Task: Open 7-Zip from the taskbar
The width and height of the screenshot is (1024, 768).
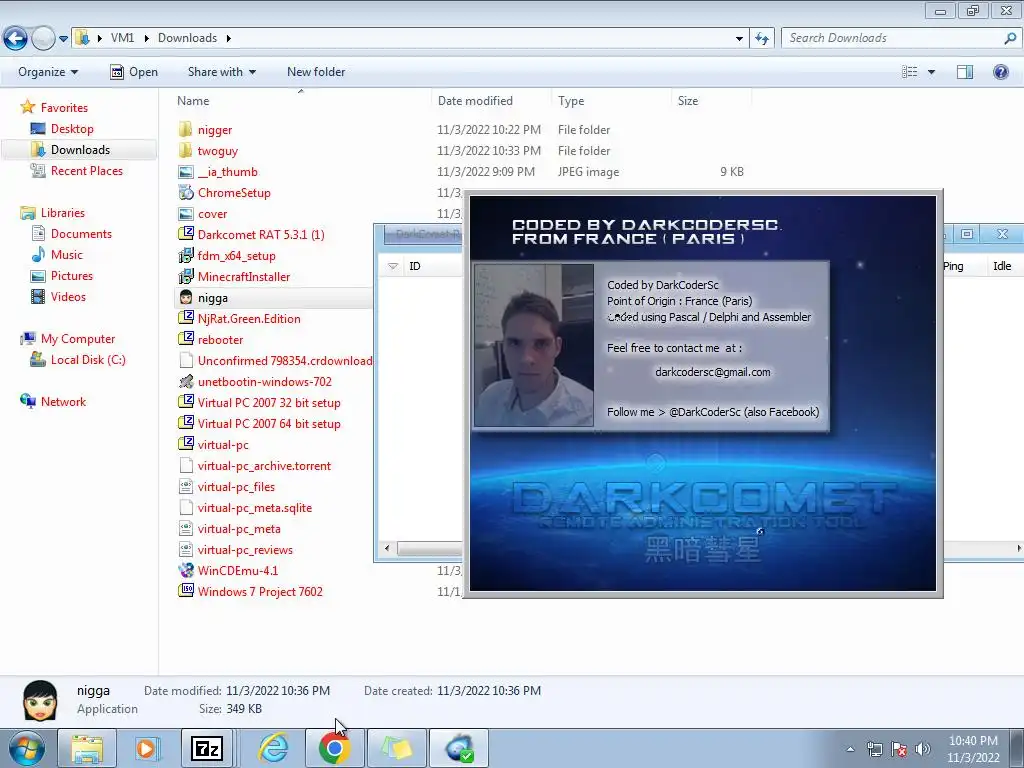Action: click(206, 748)
